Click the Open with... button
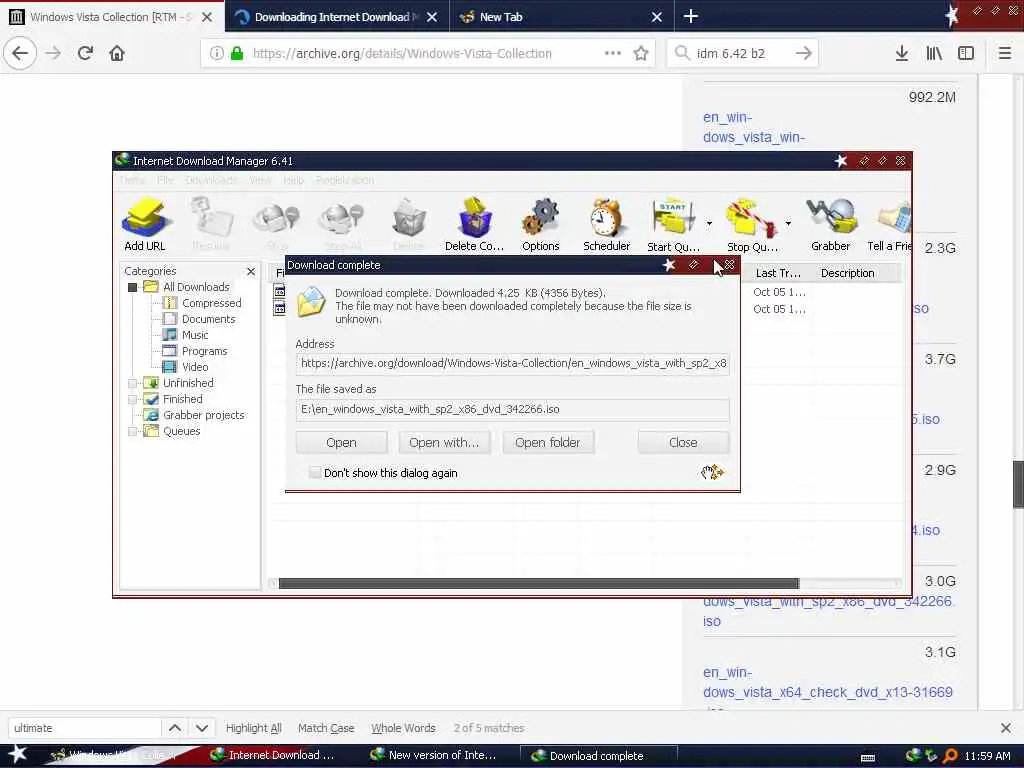Screen dimensions: 1024x768 pyautogui.click(x=444, y=442)
